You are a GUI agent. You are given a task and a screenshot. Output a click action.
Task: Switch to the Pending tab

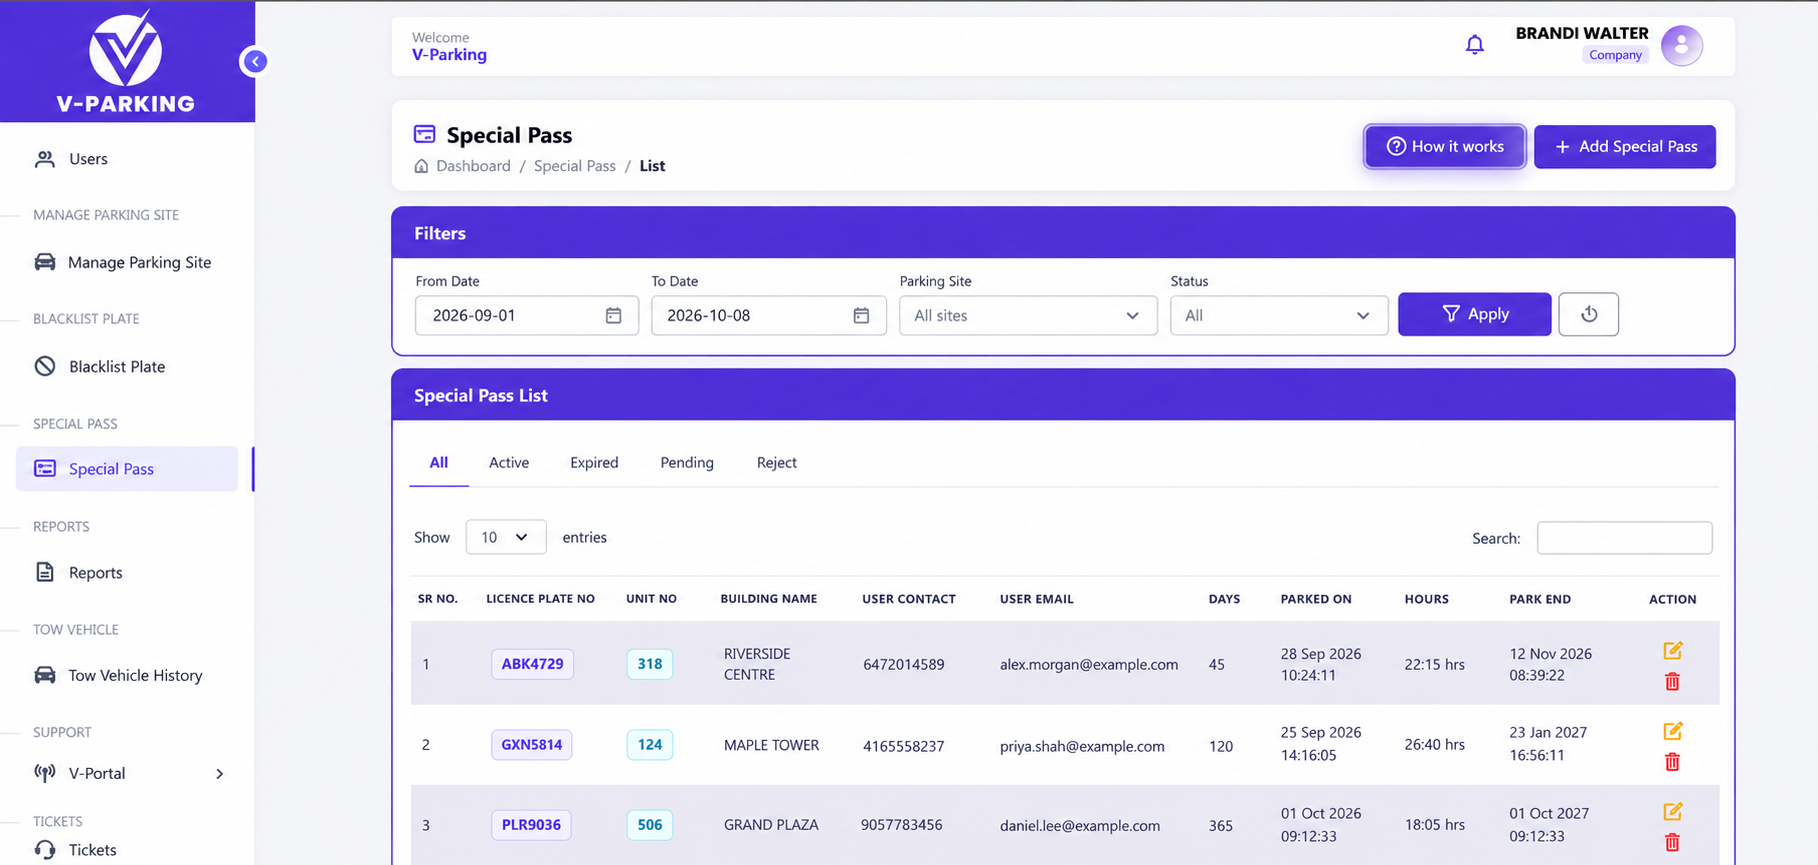687,463
